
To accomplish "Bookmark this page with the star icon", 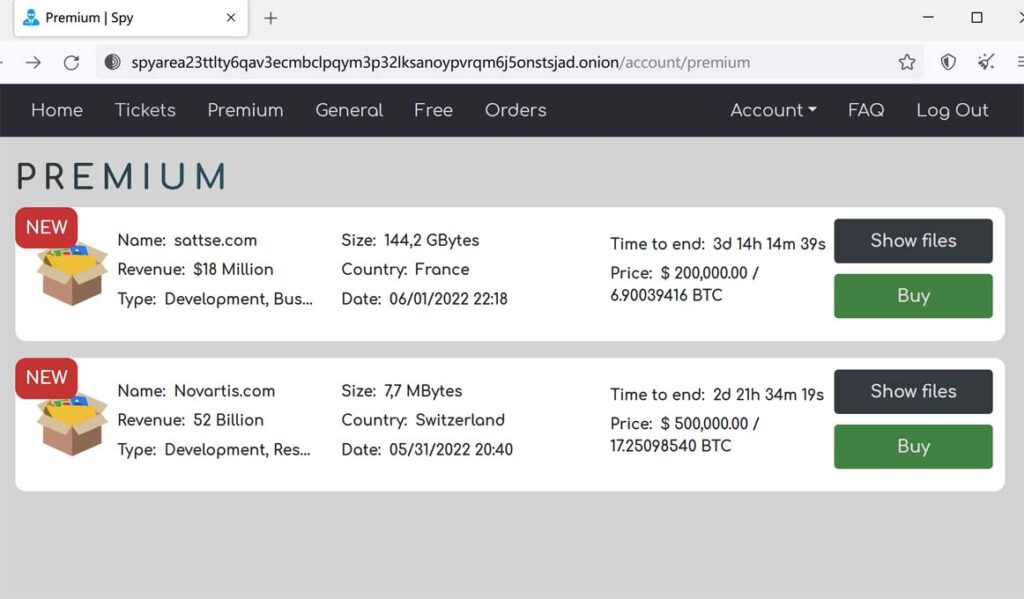I will [906, 62].
